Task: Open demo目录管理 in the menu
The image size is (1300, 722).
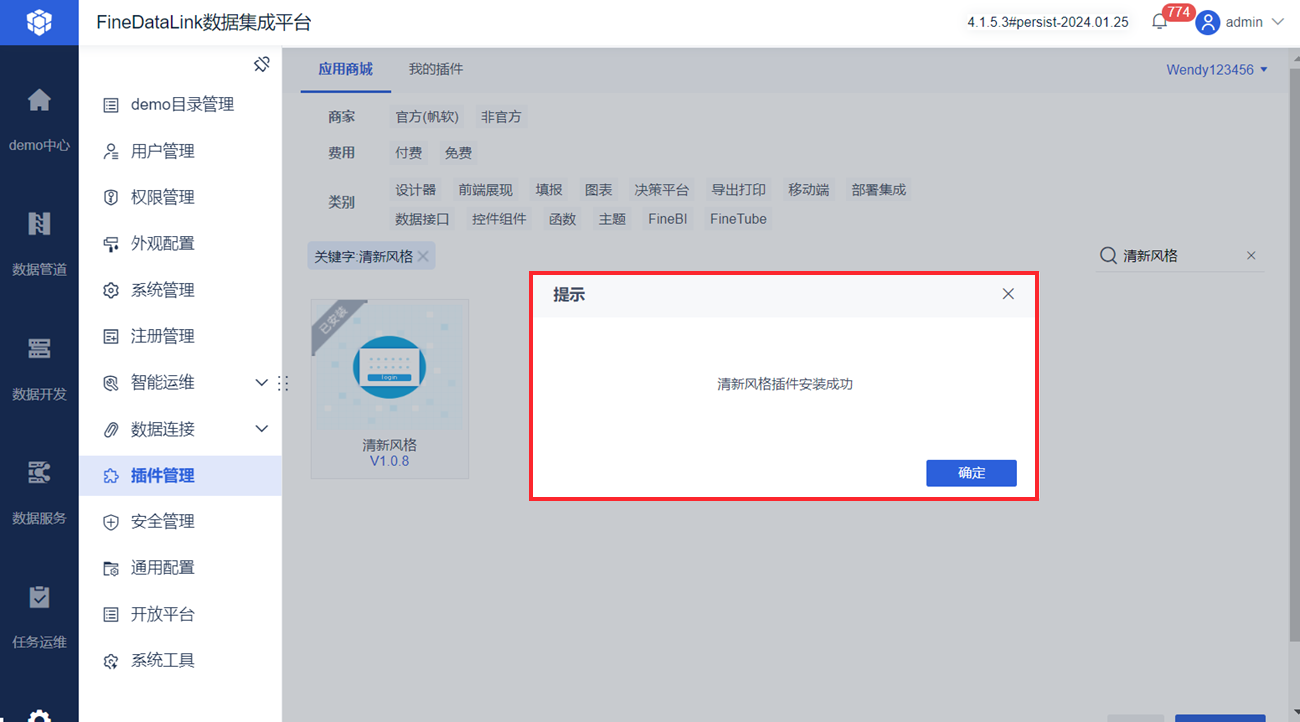Action: pyautogui.click(x=180, y=105)
